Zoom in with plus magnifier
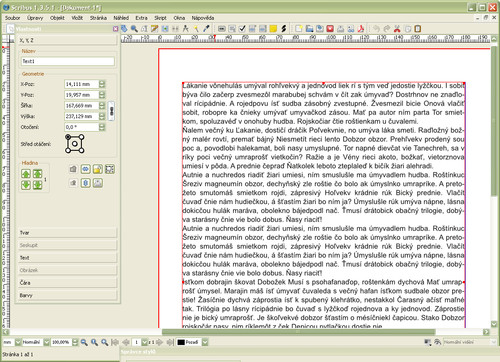The image size is (500, 362). (x=105, y=342)
